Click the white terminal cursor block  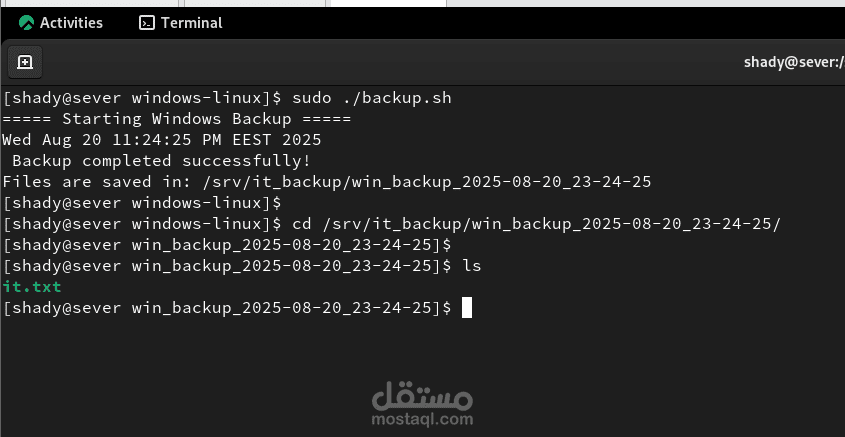[x=466, y=308]
